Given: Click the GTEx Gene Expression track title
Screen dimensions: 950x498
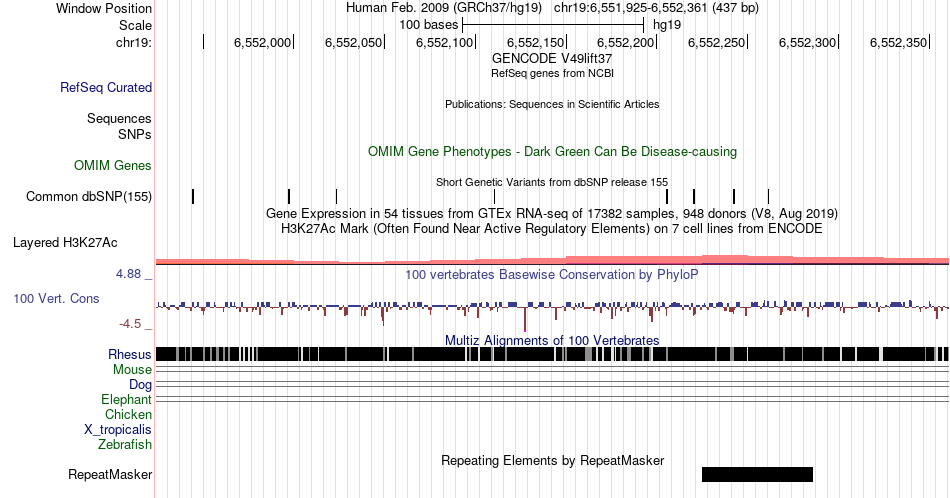Looking at the screenshot, I should click(x=552, y=213).
